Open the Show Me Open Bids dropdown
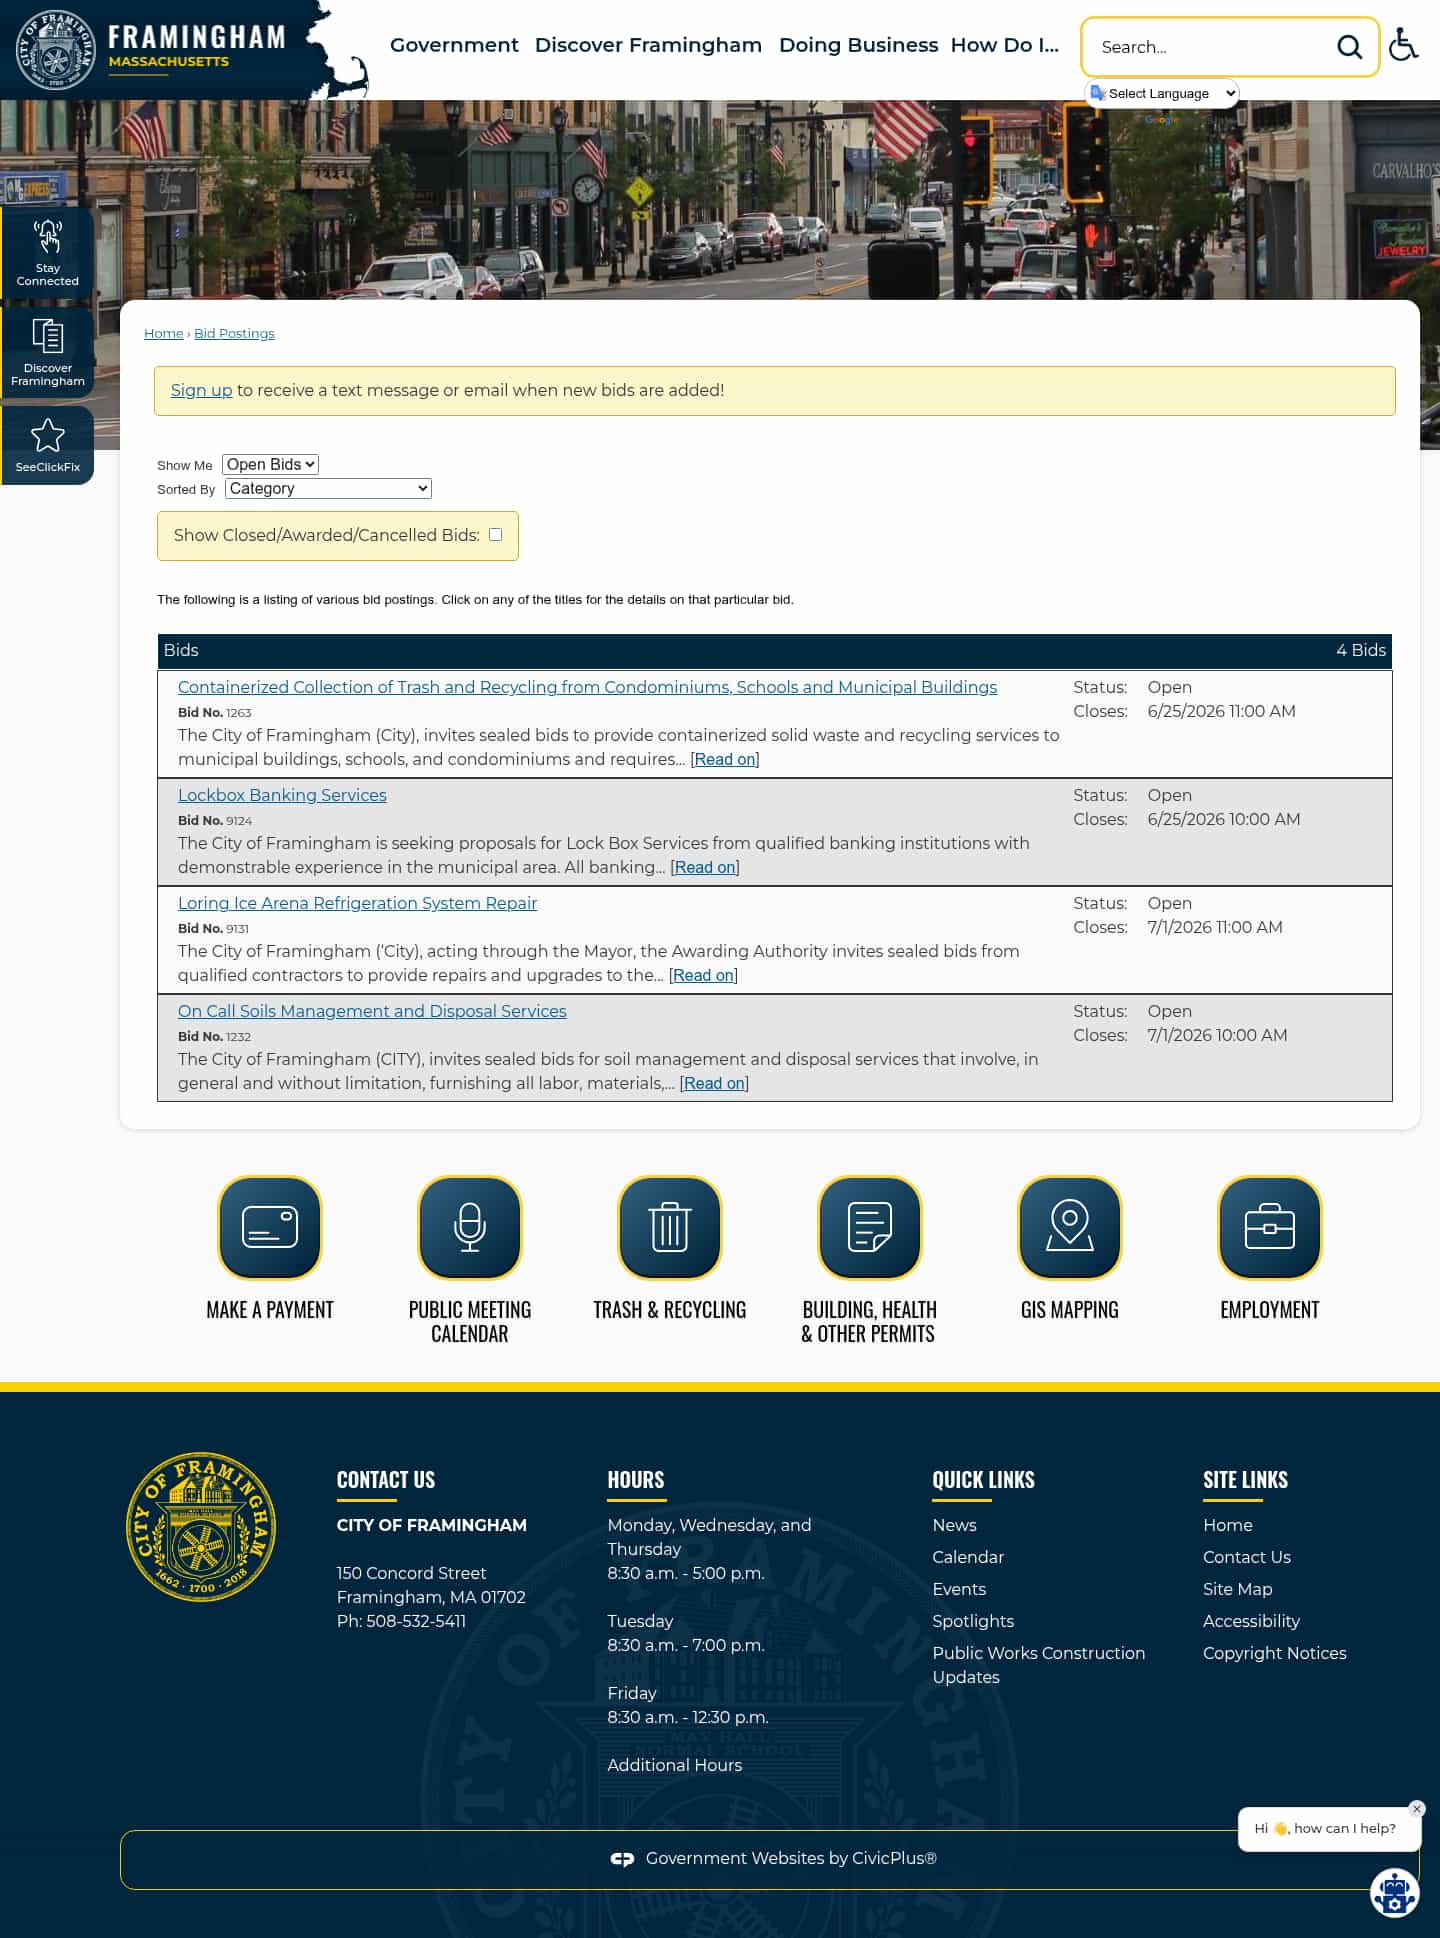 click(270, 464)
